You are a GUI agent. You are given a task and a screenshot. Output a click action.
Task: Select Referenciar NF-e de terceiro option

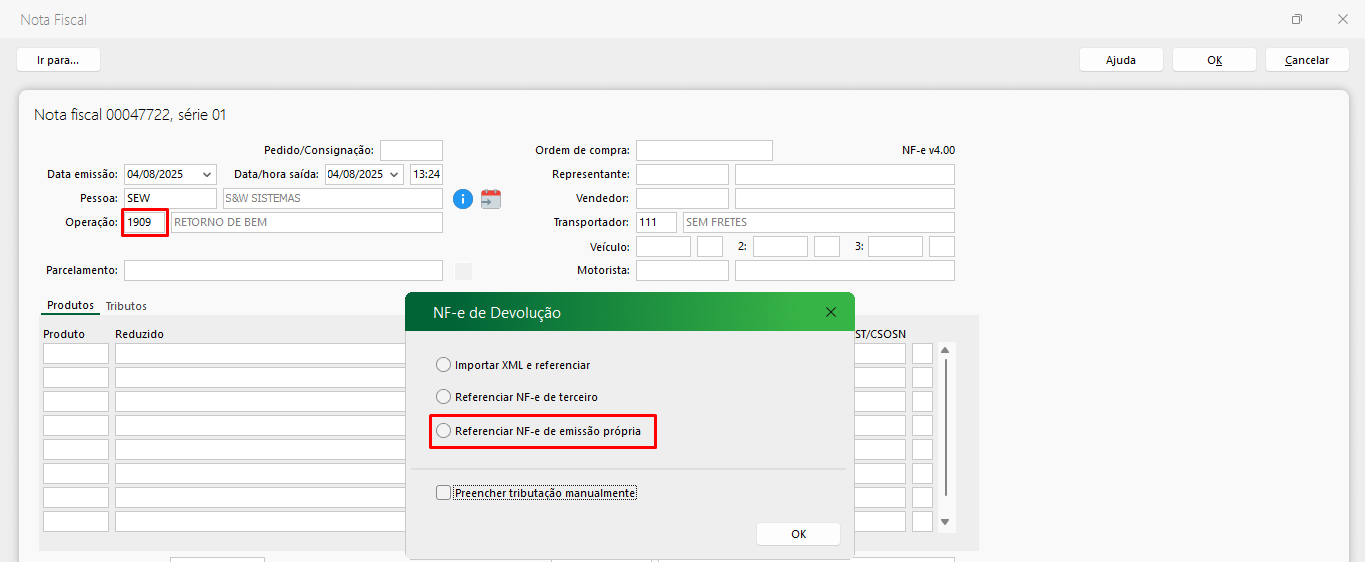[444, 397]
